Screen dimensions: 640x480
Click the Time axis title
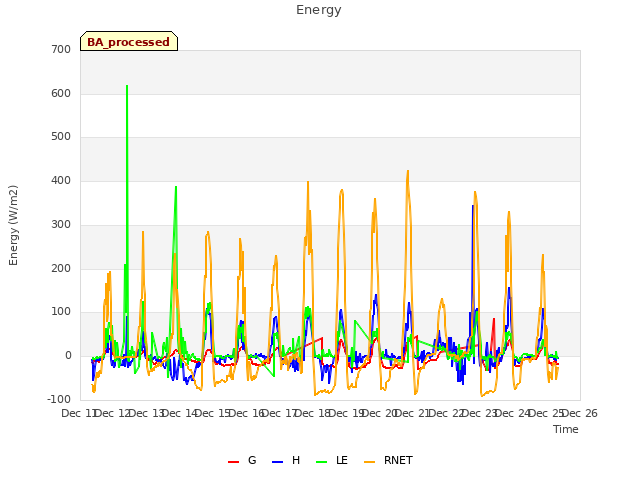566,429
